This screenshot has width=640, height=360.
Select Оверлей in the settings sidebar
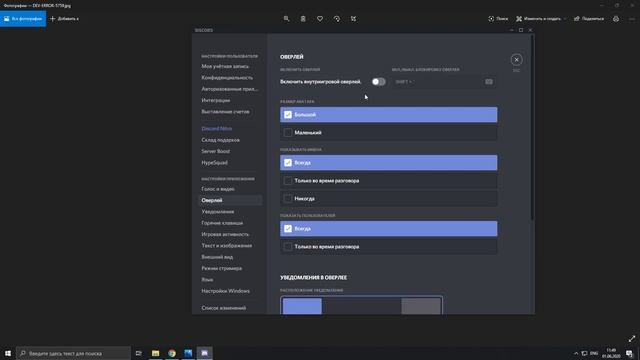[230, 200]
